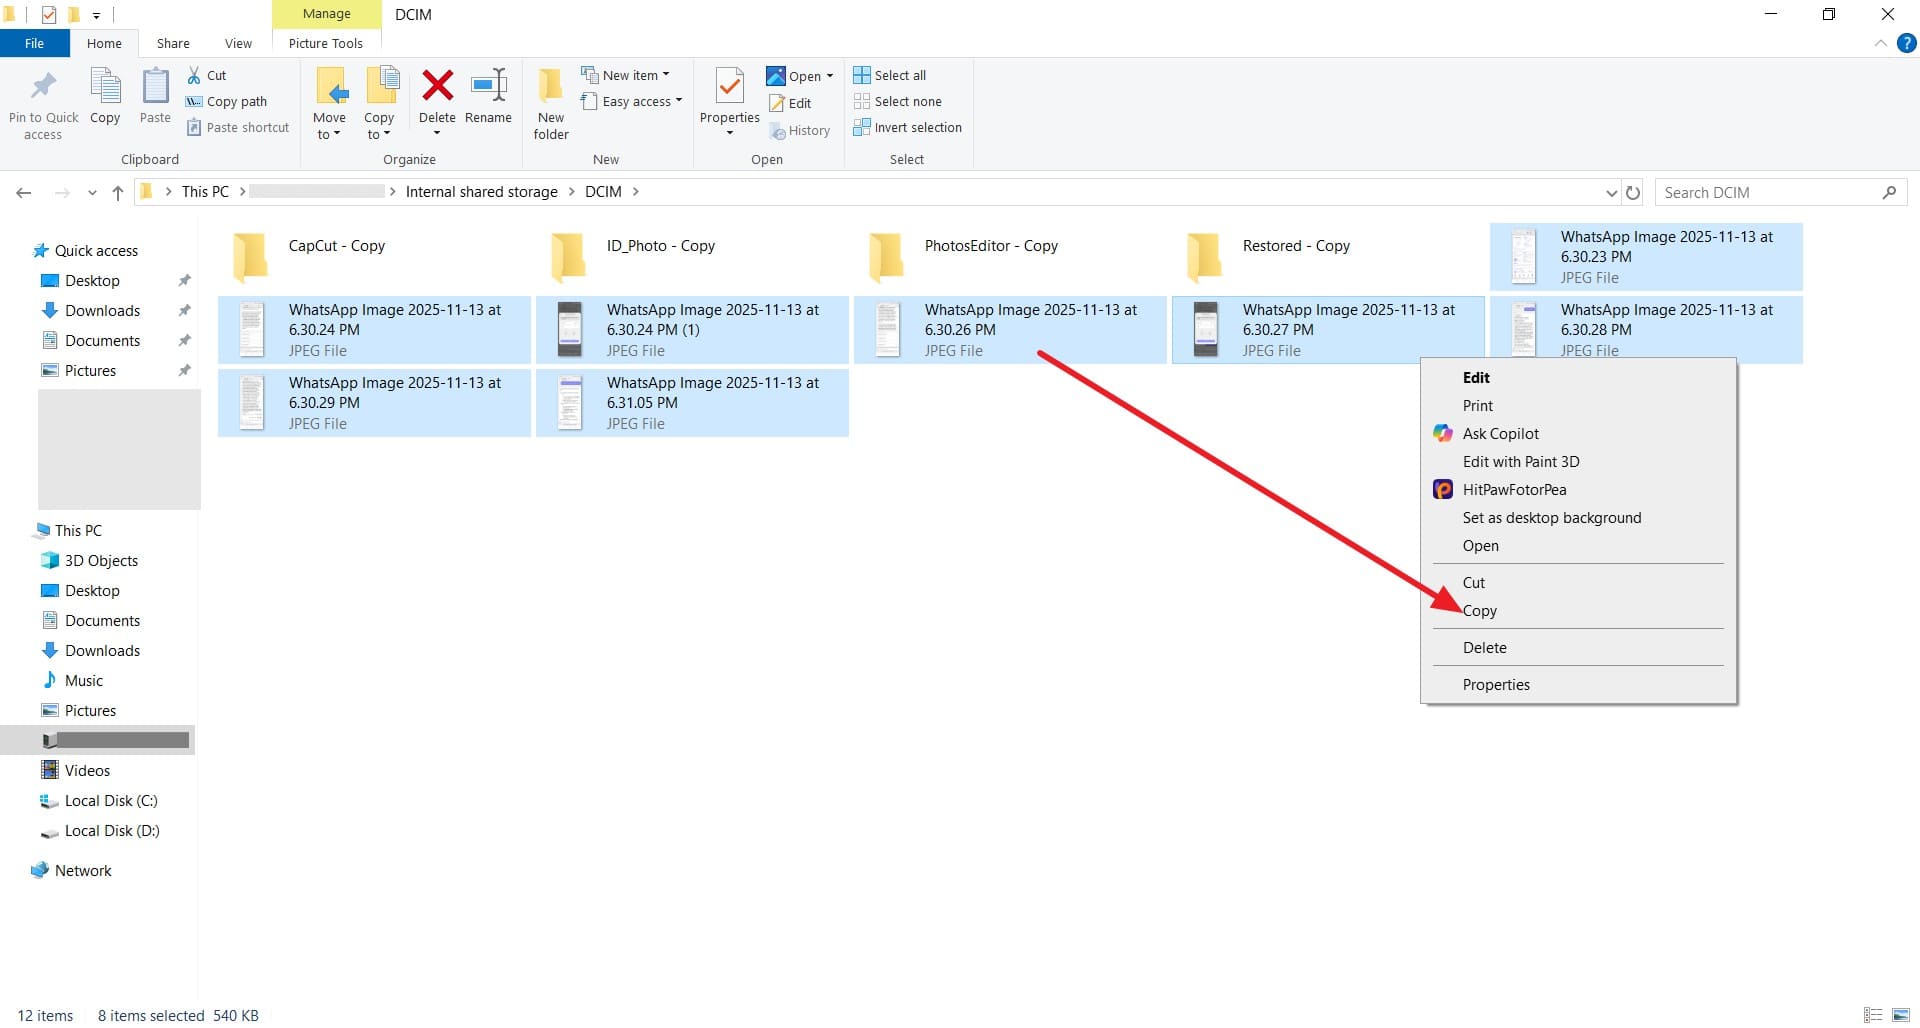Viewport: 1920px width, 1028px height.
Task: Click the Rename tool
Action: 489,100
